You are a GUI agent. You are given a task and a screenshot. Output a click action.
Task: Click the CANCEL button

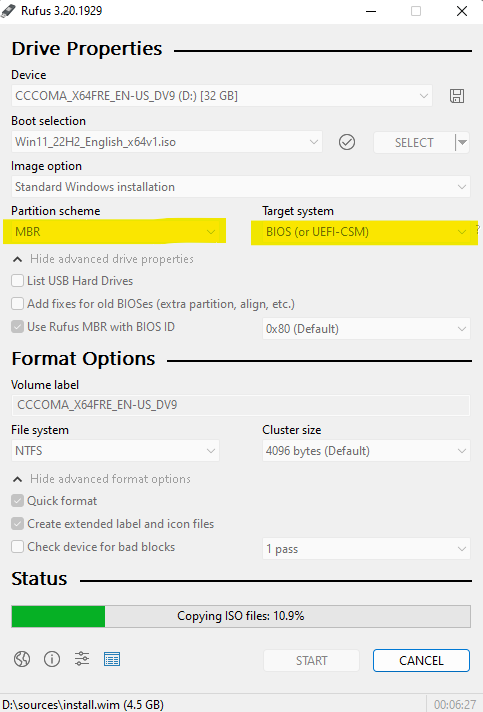(x=421, y=660)
